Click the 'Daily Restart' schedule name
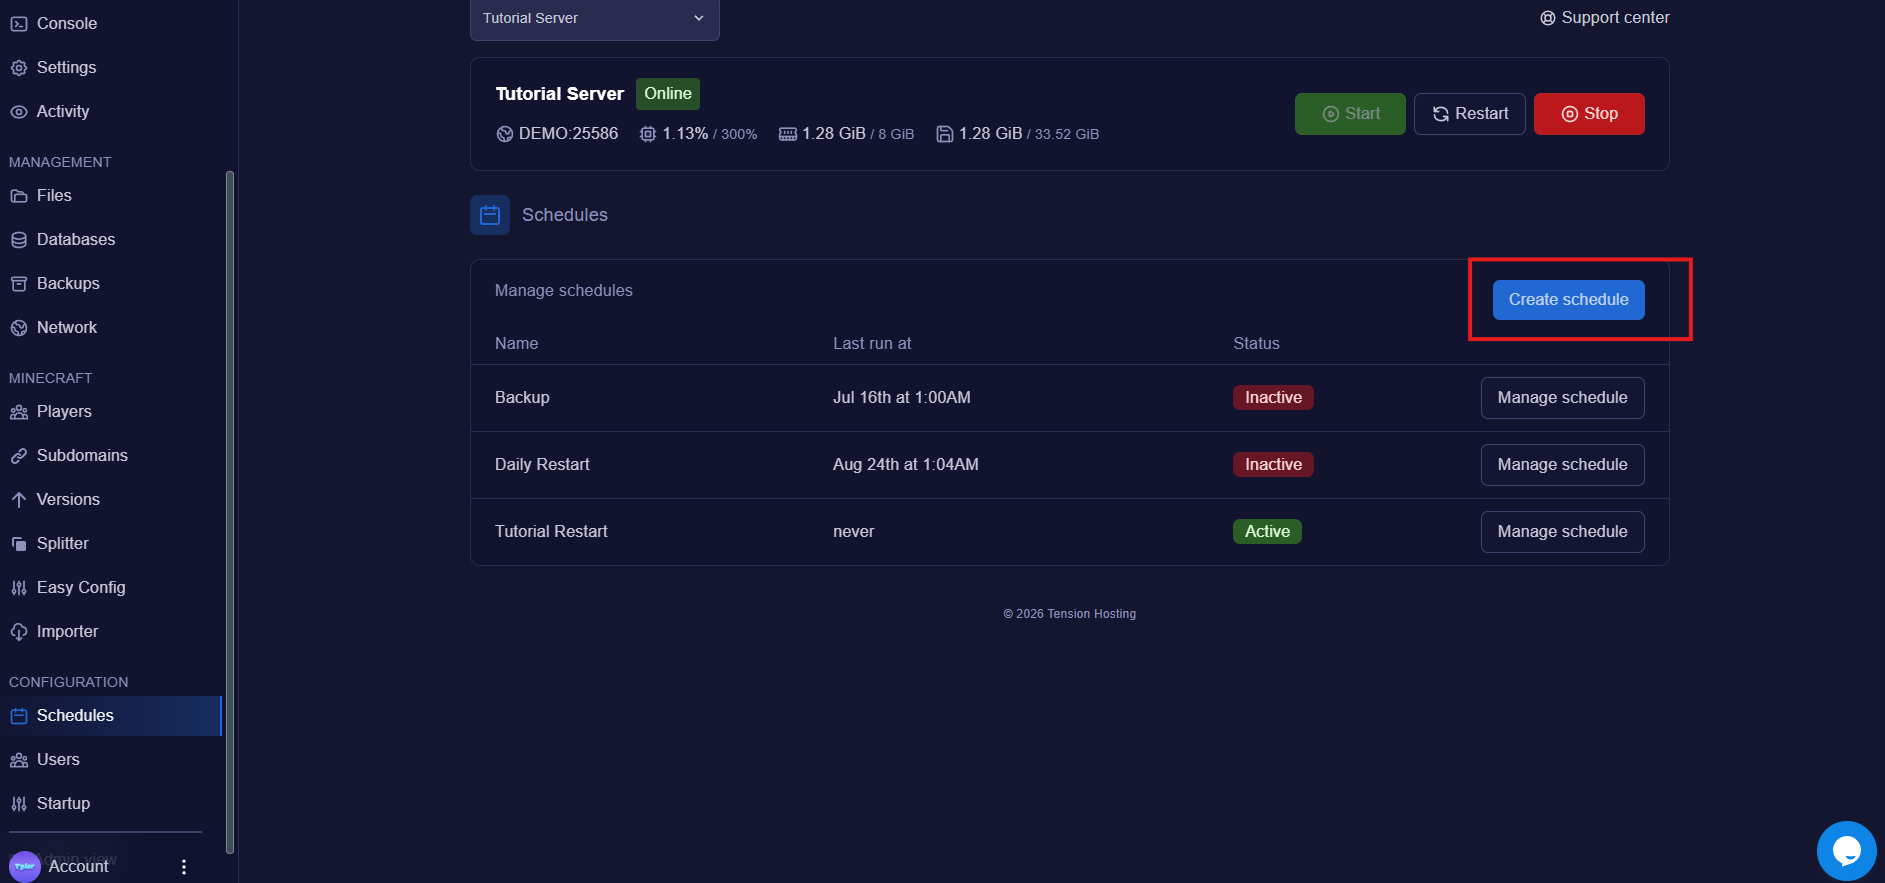This screenshot has width=1885, height=883. pos(542,465)
